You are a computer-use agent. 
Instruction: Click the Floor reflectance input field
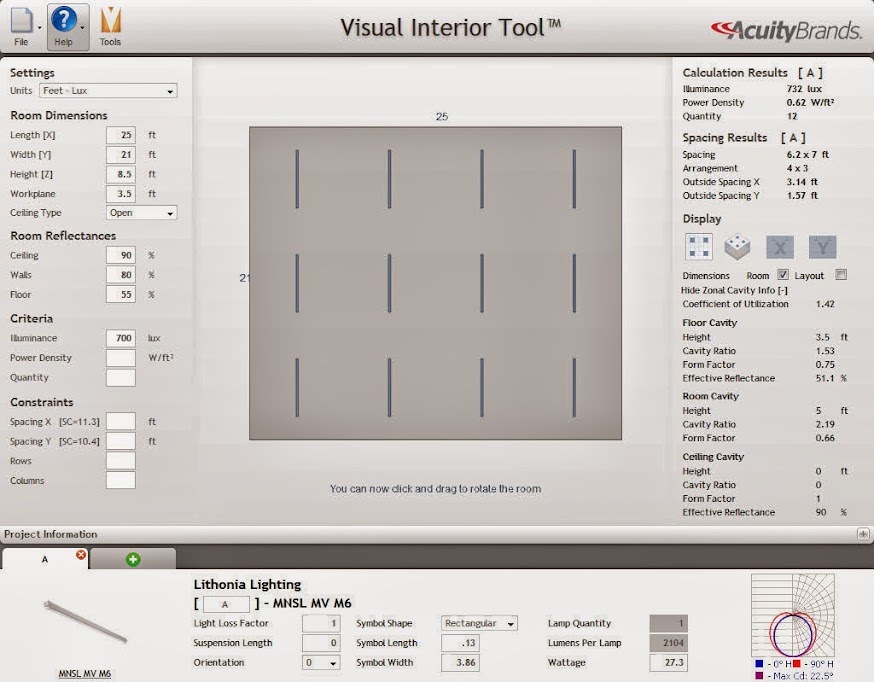[121, 294]
